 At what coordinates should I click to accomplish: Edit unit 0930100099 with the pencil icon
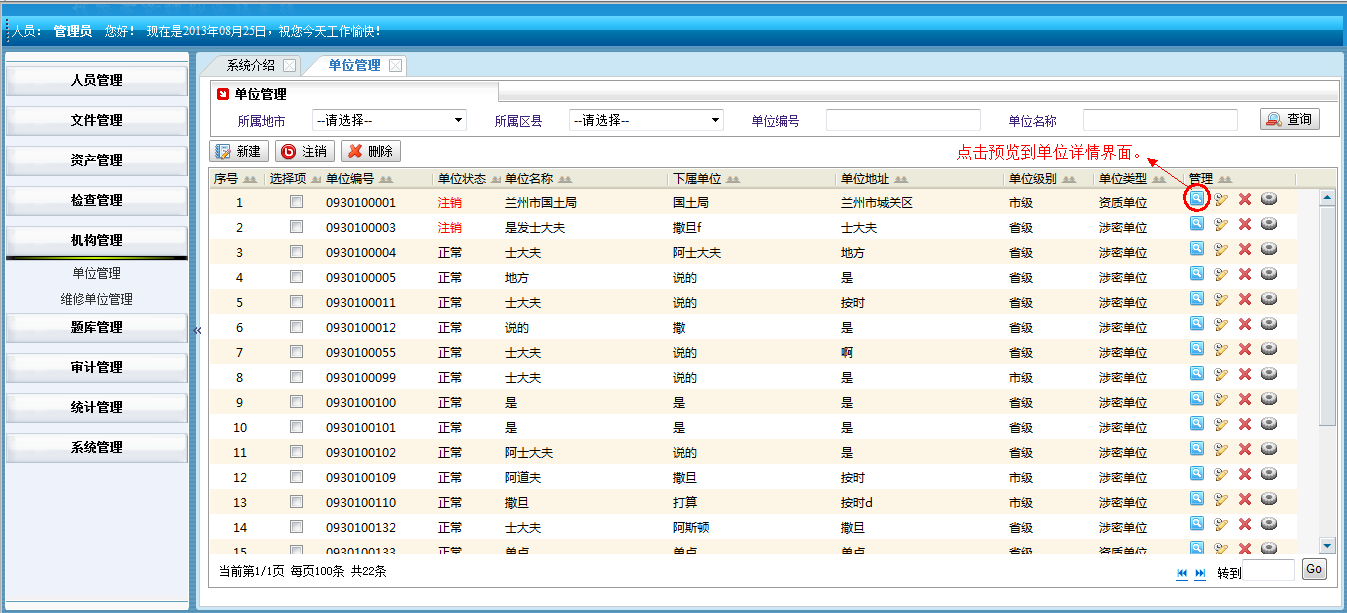click(1221, 373)
